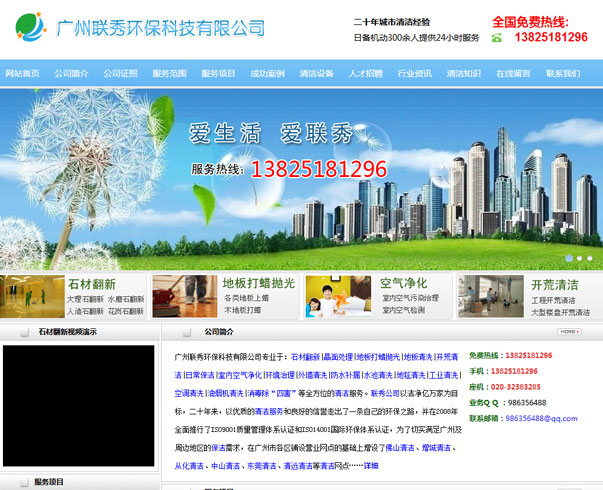
Task: Select the first banner carousel indicator dot
Action: coord(570,257)
